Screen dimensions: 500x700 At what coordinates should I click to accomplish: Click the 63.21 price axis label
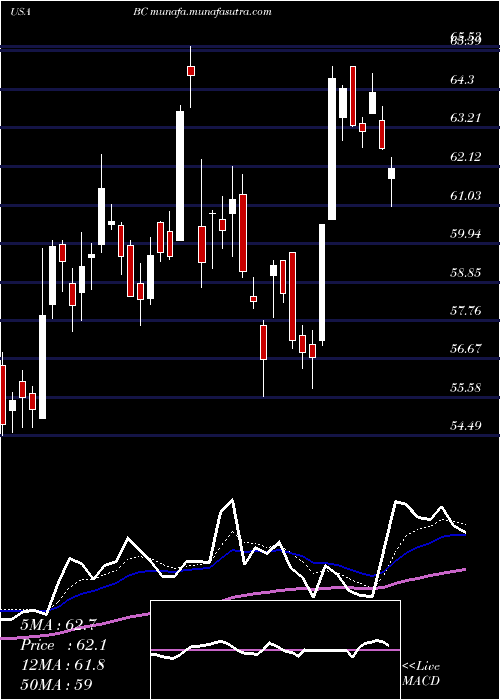[466, 118]
